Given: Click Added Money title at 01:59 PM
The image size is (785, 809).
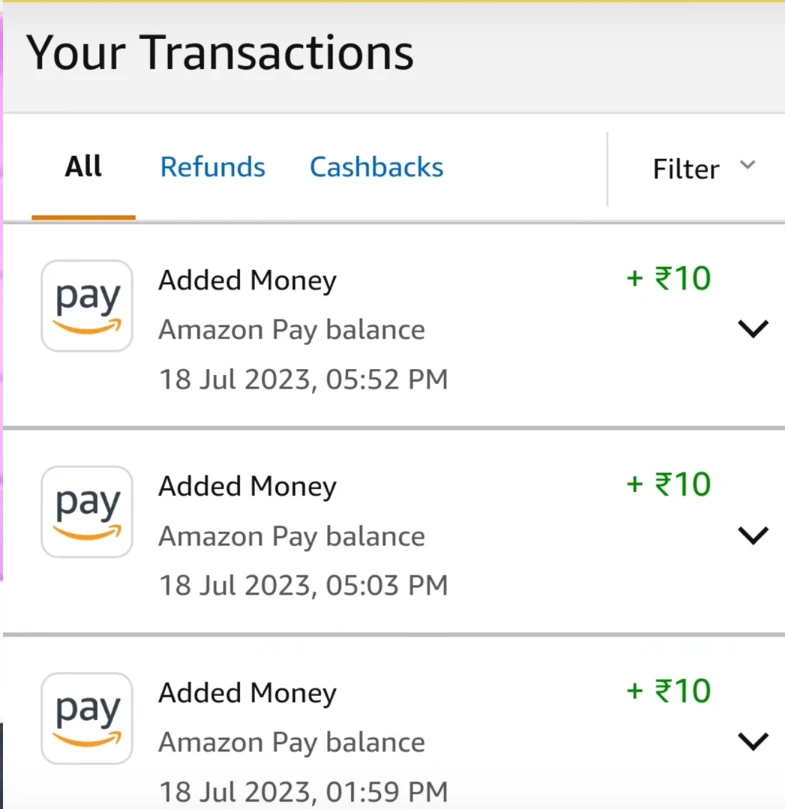Looking at the screenshot, I should click(x=247, y=693).
